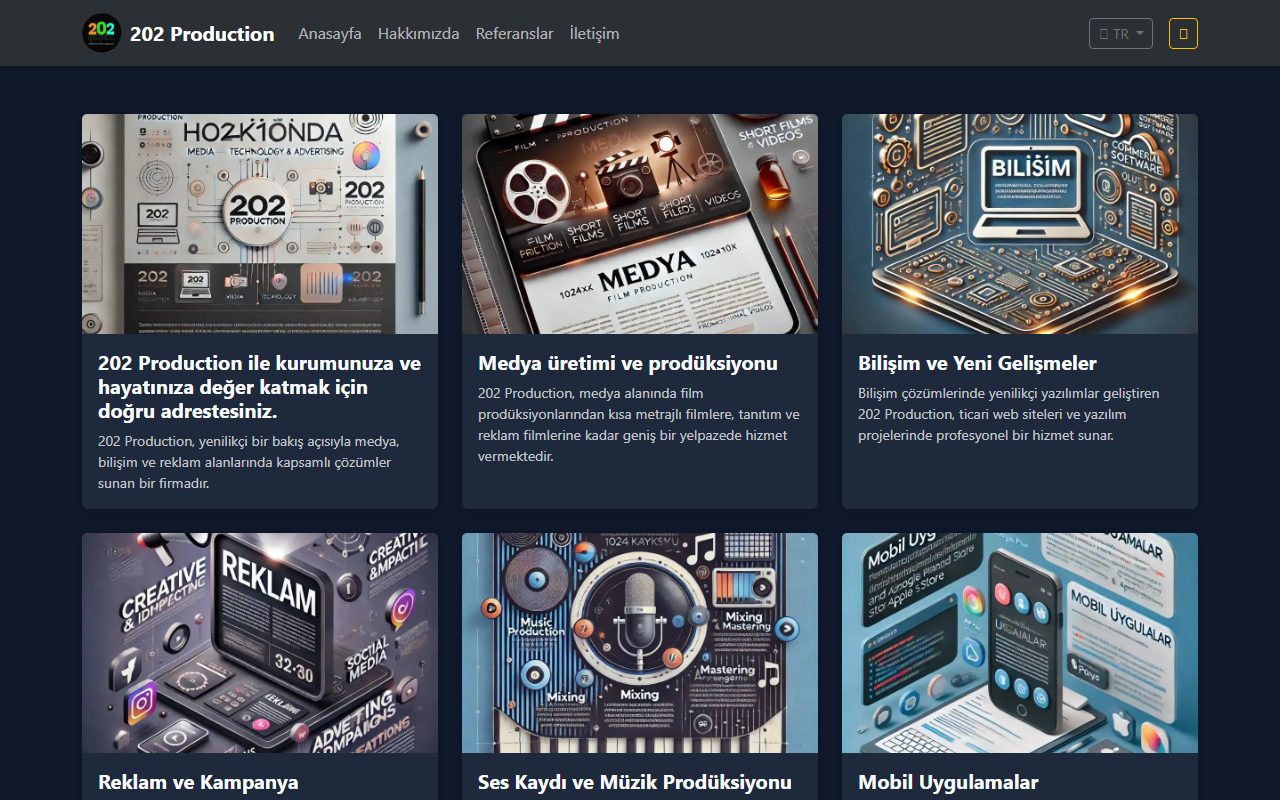
Task: Click 'Reklam ve Kampanya' heading
Action: (198, 782)
